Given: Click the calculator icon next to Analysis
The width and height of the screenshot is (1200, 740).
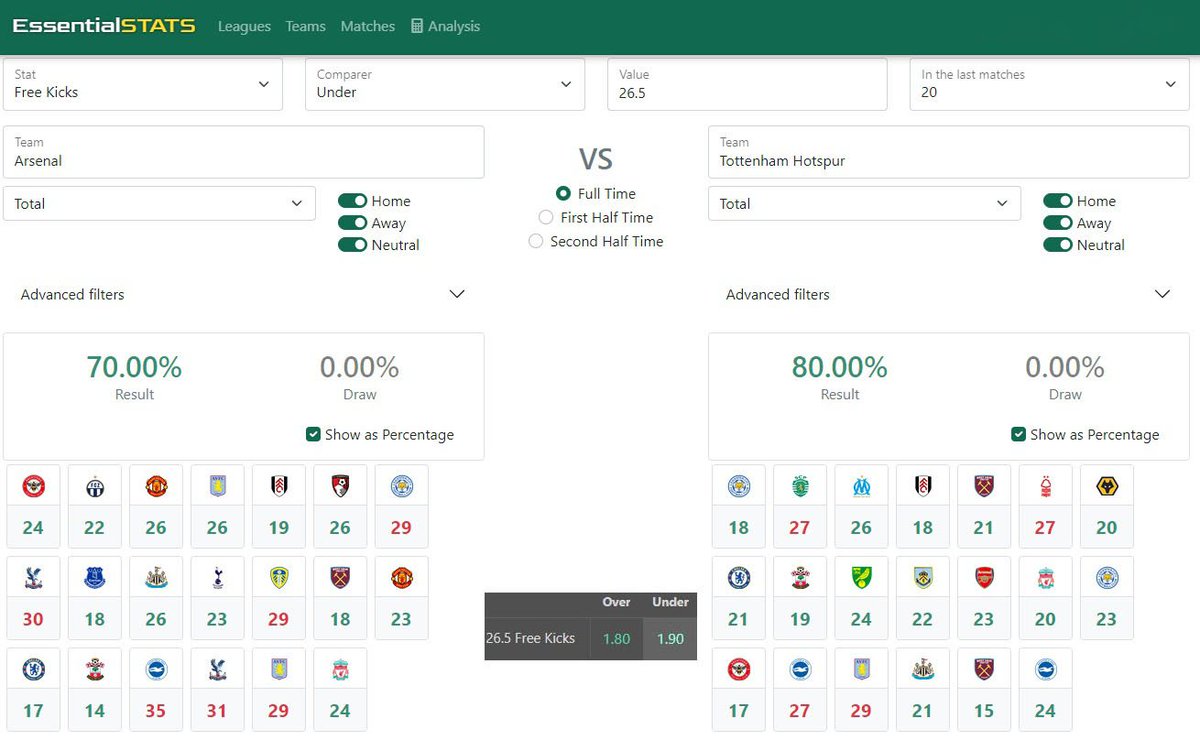Looking at the screenshot, I should click(x=417, y=26).
